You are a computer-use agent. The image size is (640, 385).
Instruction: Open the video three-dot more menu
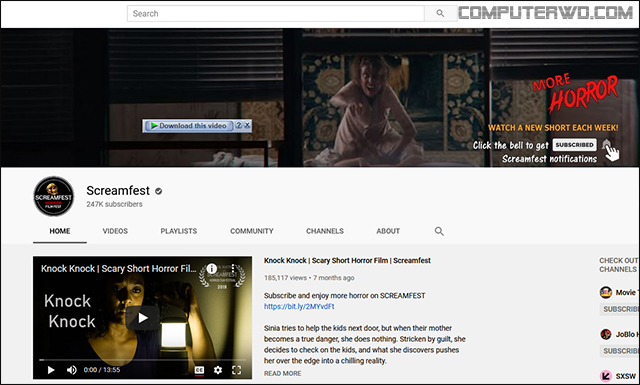[233, 268]
